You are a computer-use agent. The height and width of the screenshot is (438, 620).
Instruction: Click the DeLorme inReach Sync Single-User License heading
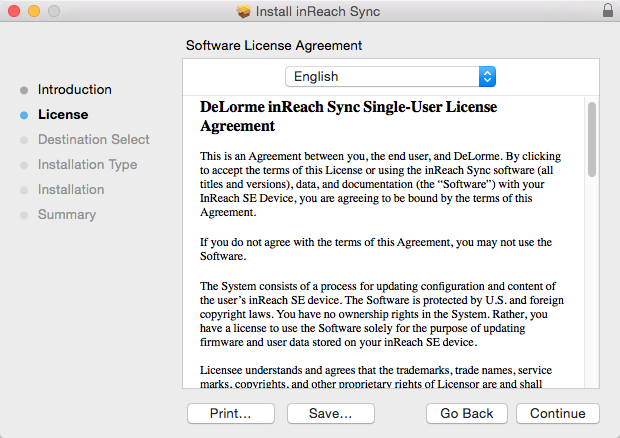pos(348,116)
